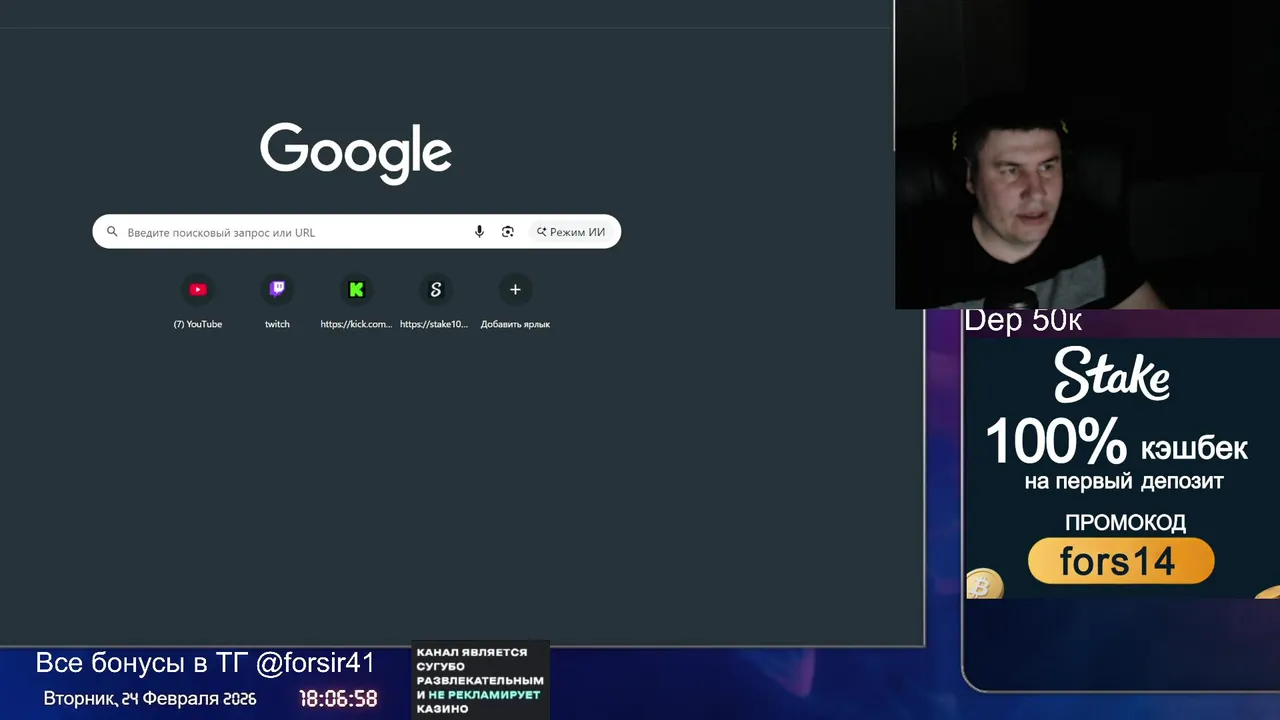Click the fors14 promo code badge
The width and height of the screenshot is (1280, 720).
click(x=1121, y=561)
